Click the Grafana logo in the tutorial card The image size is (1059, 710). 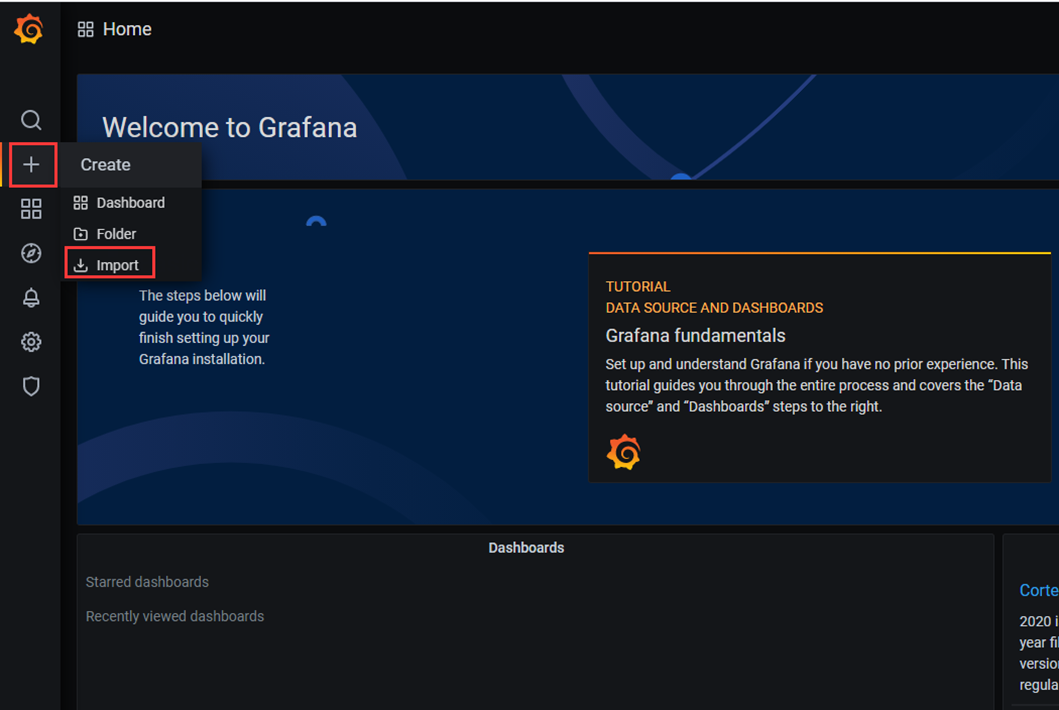click(x=623, y=452)
